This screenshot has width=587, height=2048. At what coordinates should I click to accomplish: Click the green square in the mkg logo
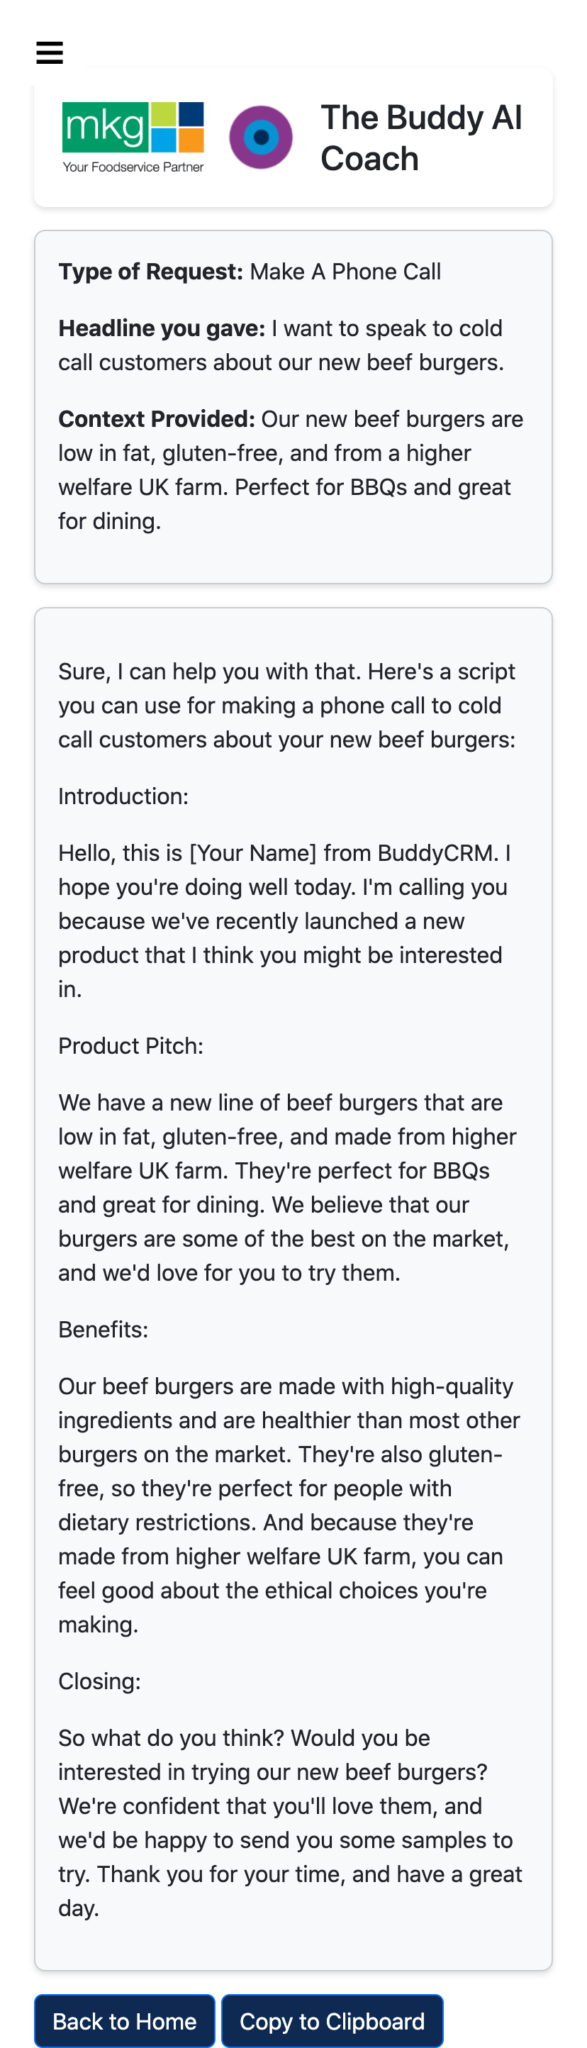pyautogui.click(x=163, y=114)
